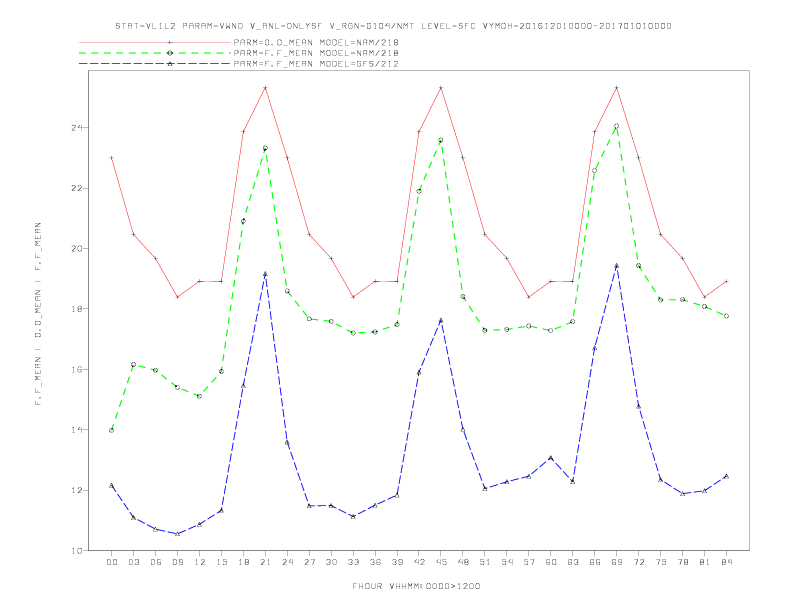Screen dimensions: 792x612
Task: Click x-axis tick label 42
Action: point(419,562)
